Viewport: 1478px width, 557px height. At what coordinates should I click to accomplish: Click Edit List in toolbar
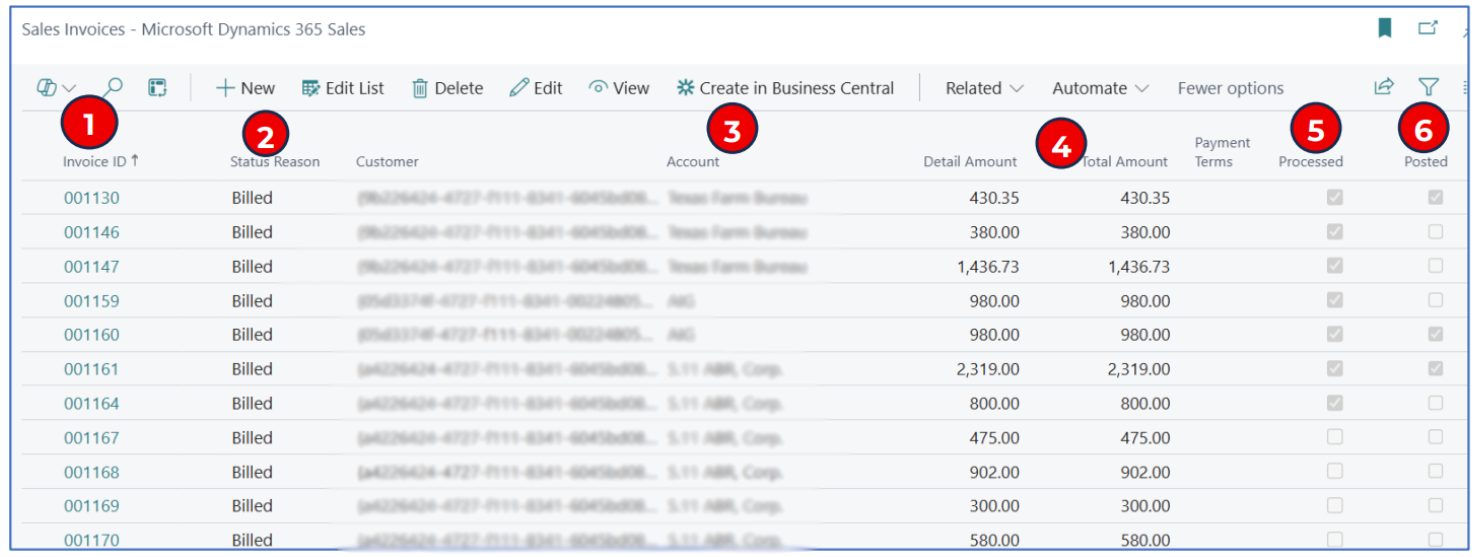click(343, 88)
